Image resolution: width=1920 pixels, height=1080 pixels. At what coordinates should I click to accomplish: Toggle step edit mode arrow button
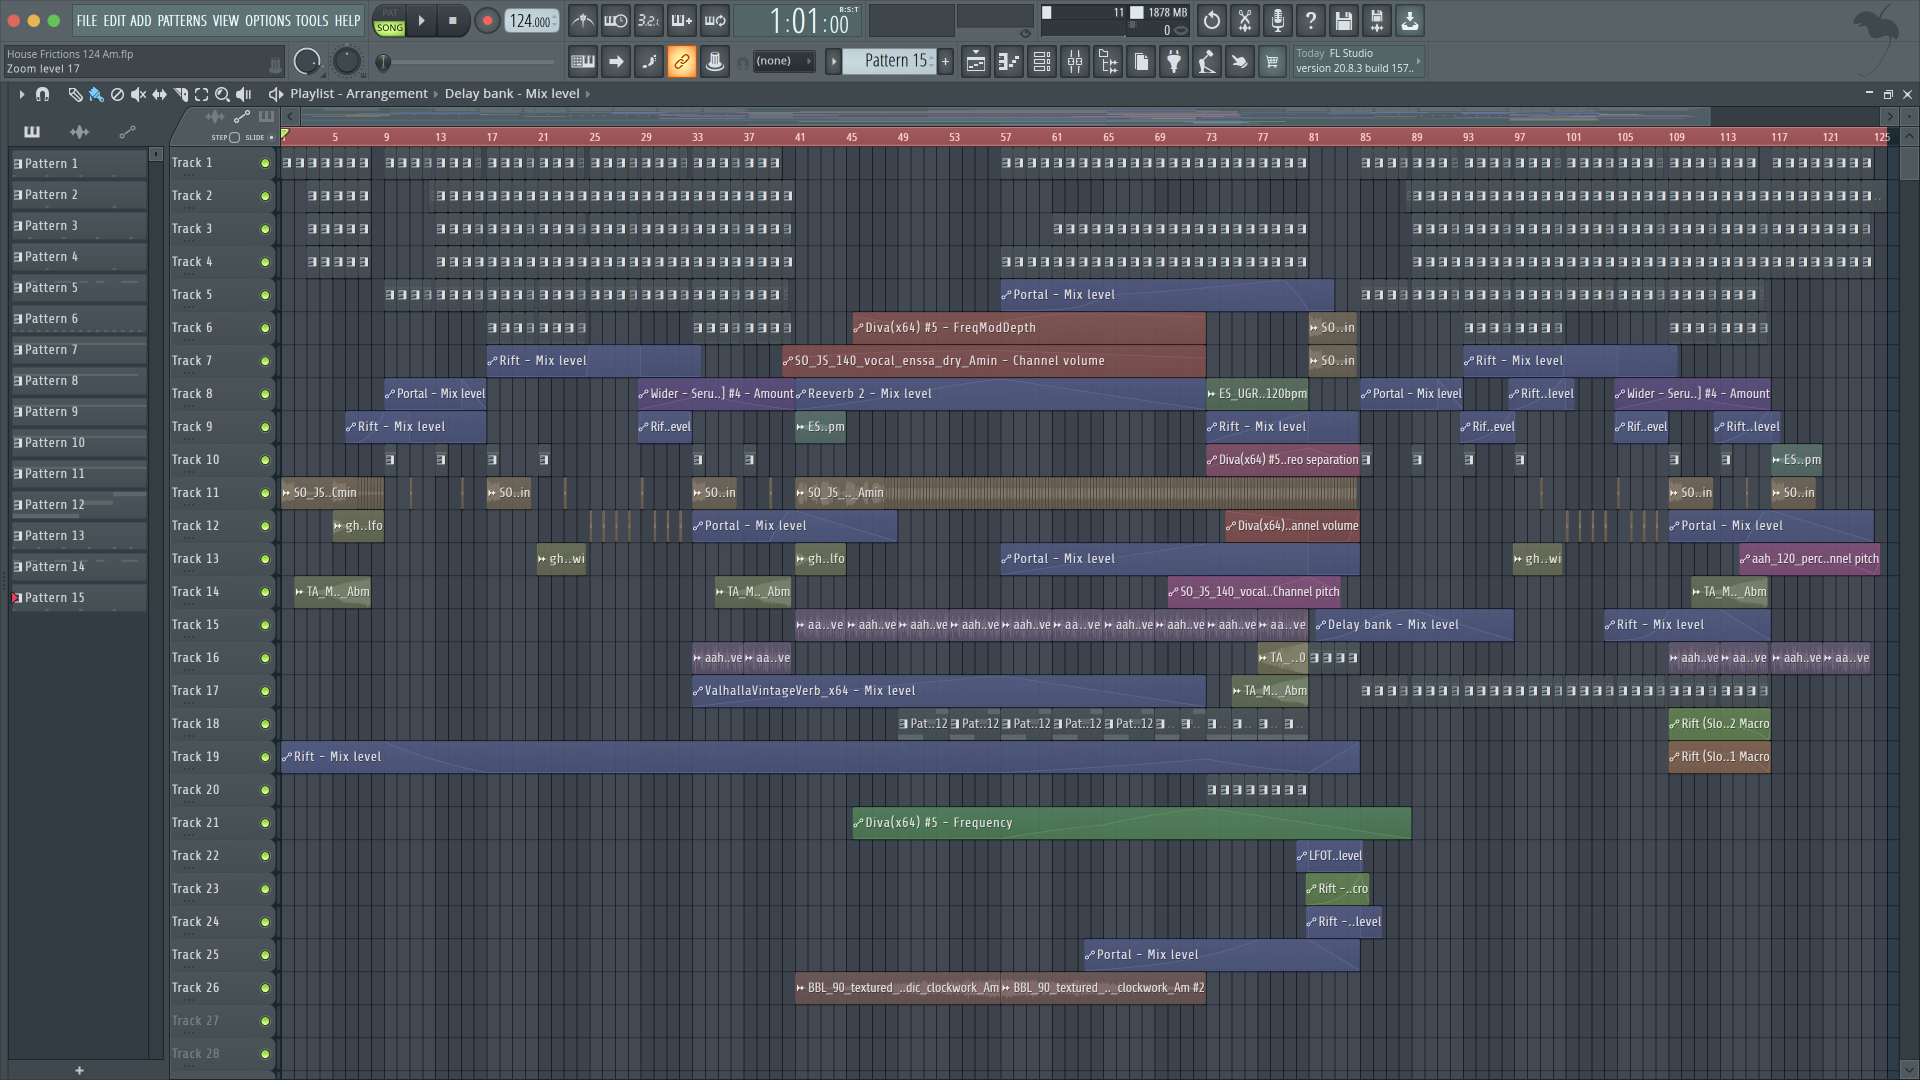(616, 61)
